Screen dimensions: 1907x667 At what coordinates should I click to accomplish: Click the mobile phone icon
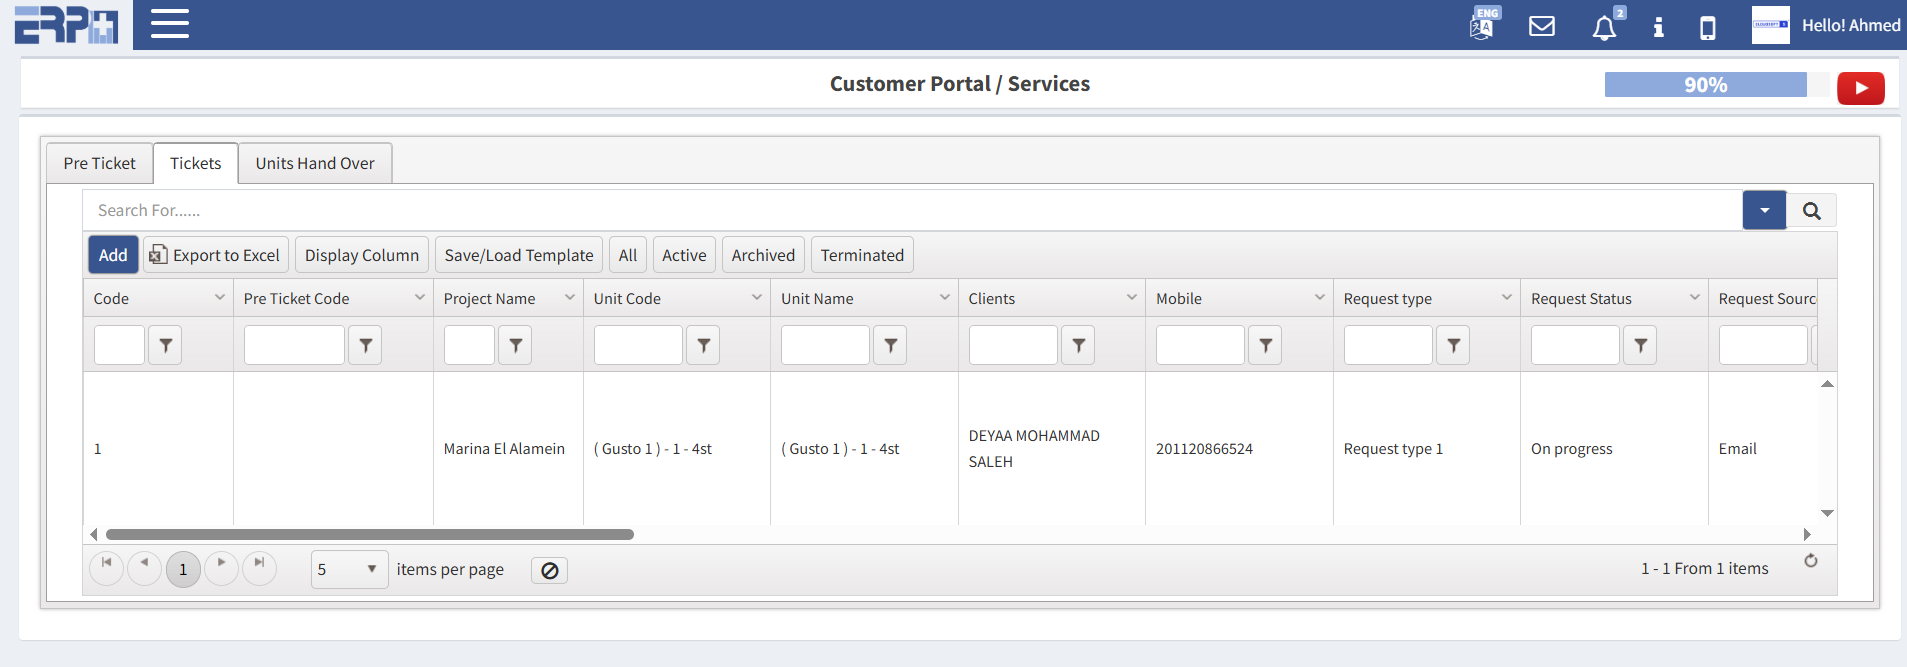pyautogui.click(x=1708, y=27)
